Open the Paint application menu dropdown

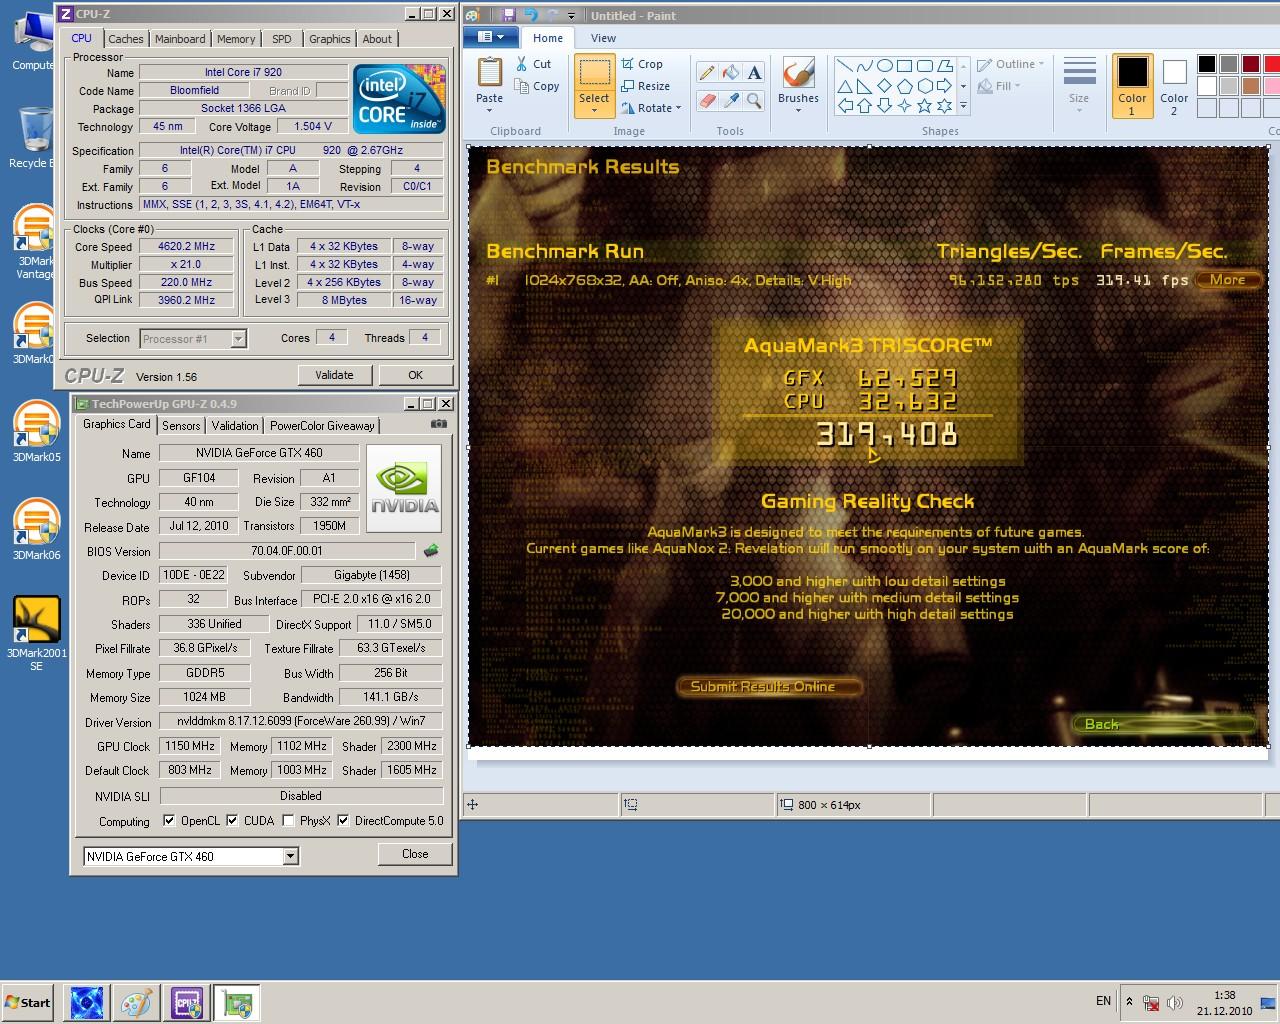click(493, 37)
